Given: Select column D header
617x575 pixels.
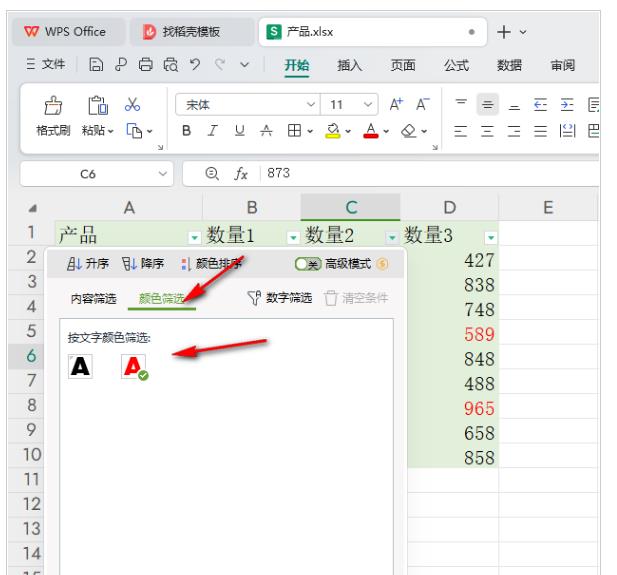Looking at the screenshot, I should point(449,207).
